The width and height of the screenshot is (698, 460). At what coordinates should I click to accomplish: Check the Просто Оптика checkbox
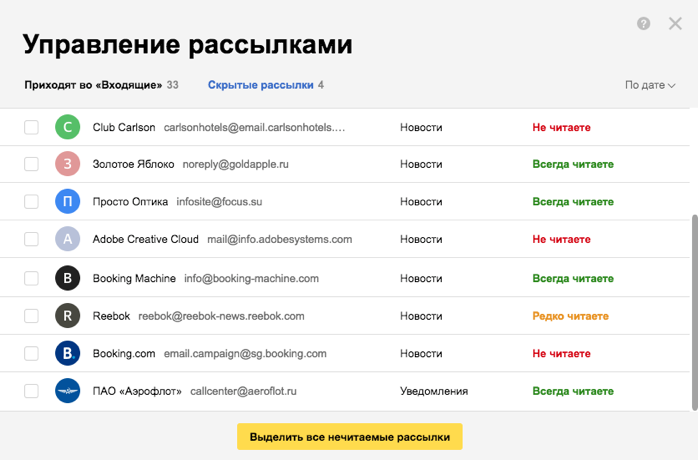click(31, 201)
